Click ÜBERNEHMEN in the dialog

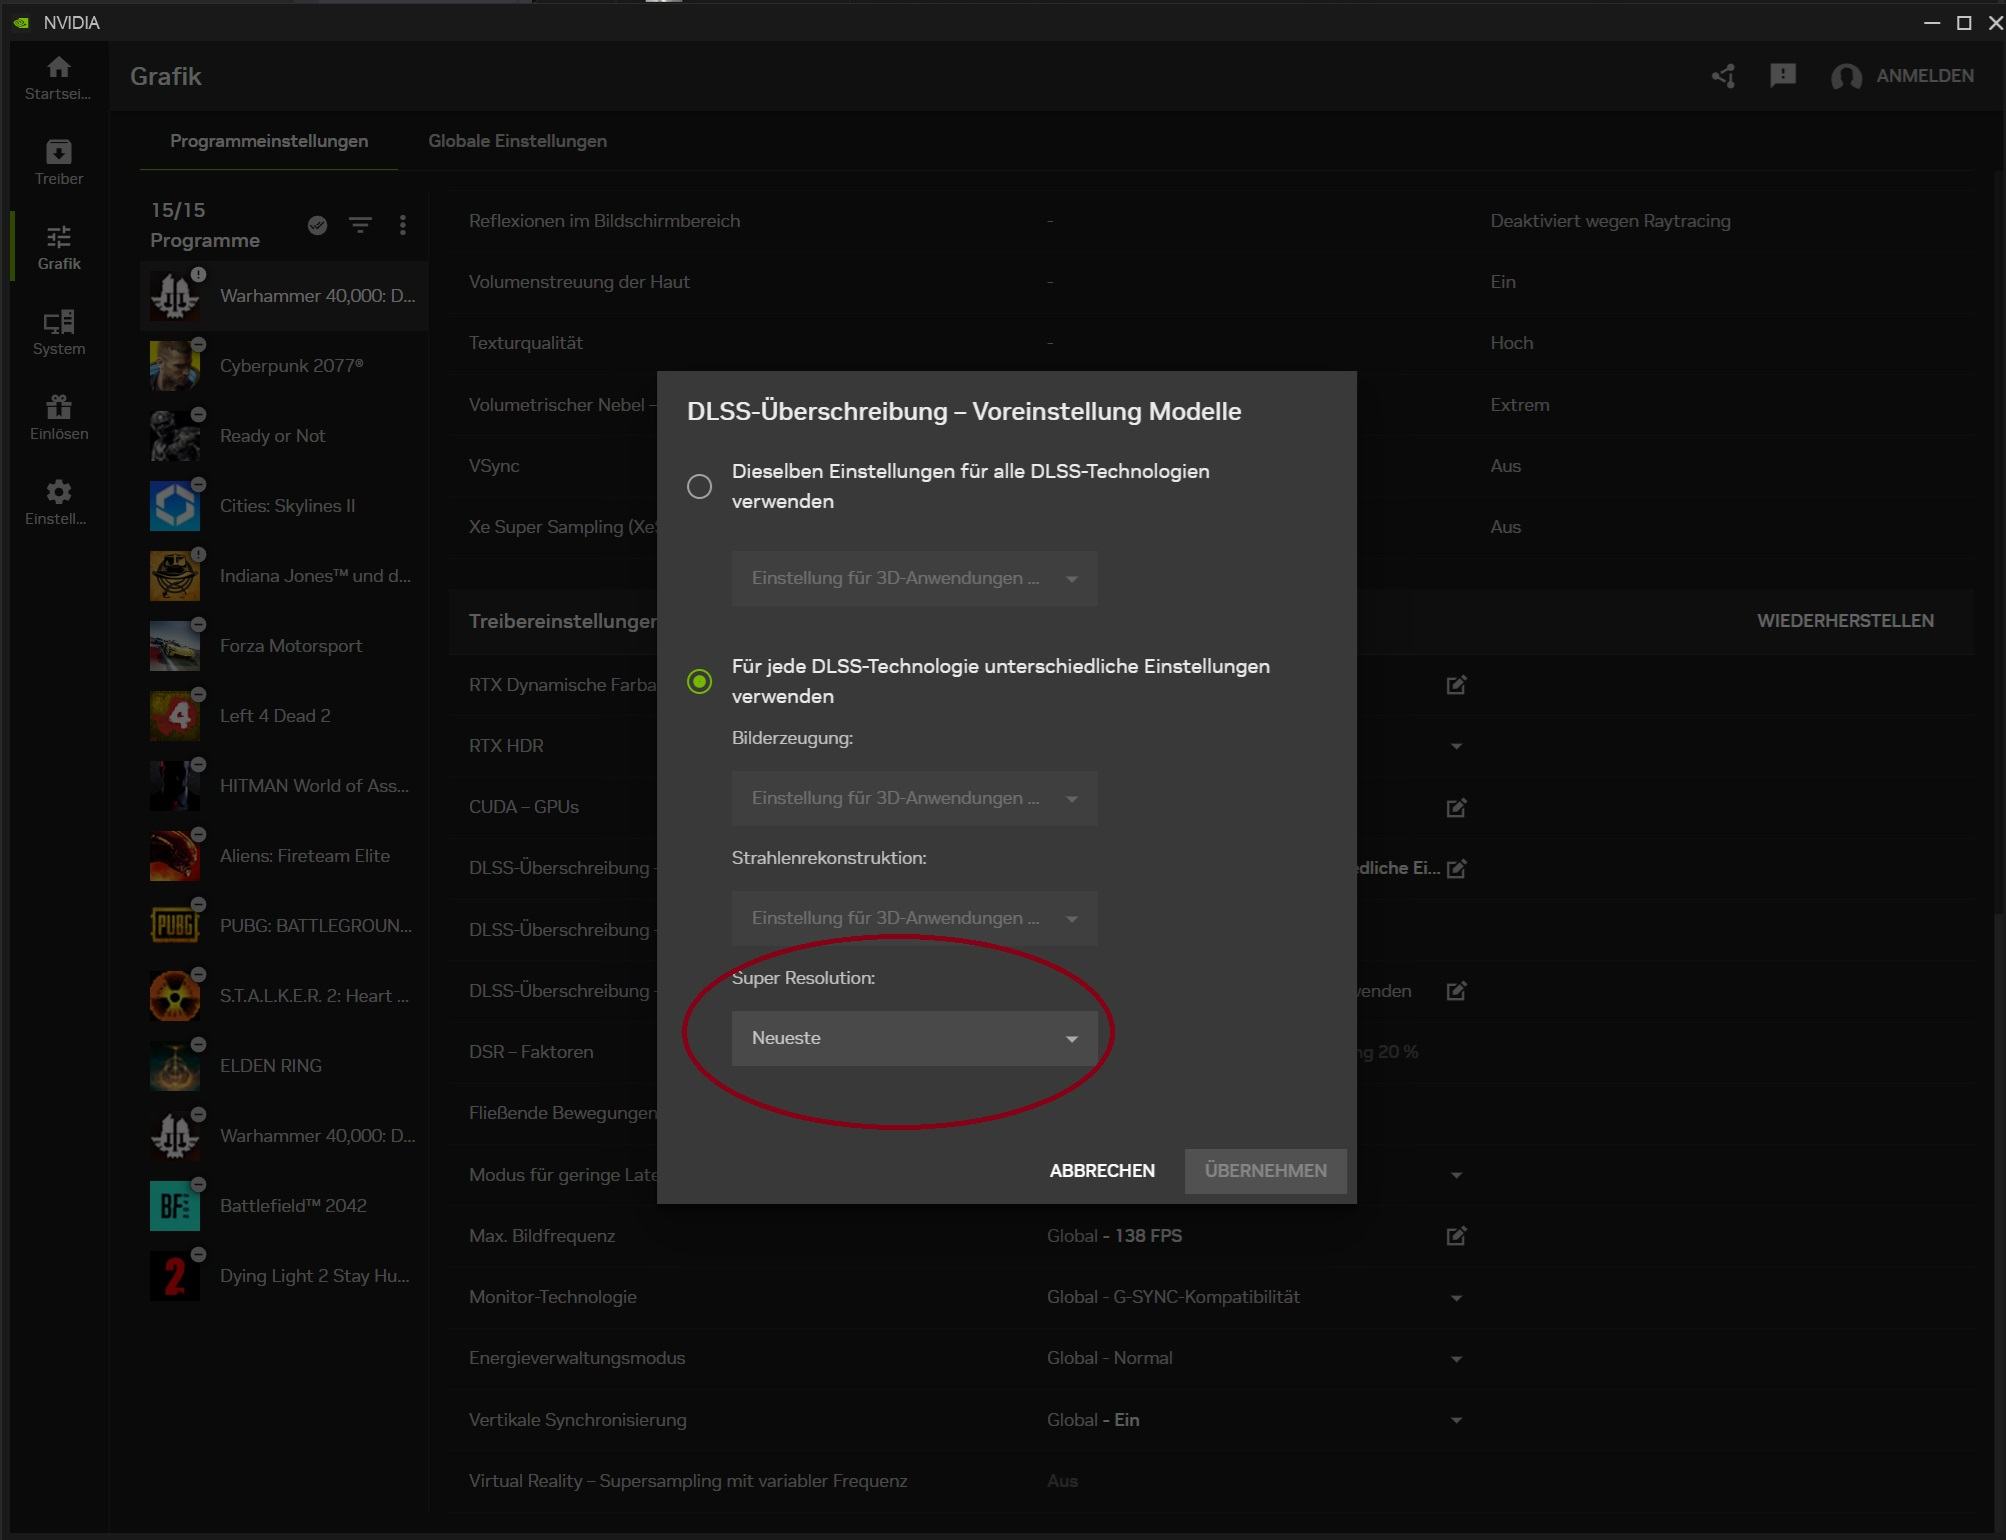(1265, 1171)
